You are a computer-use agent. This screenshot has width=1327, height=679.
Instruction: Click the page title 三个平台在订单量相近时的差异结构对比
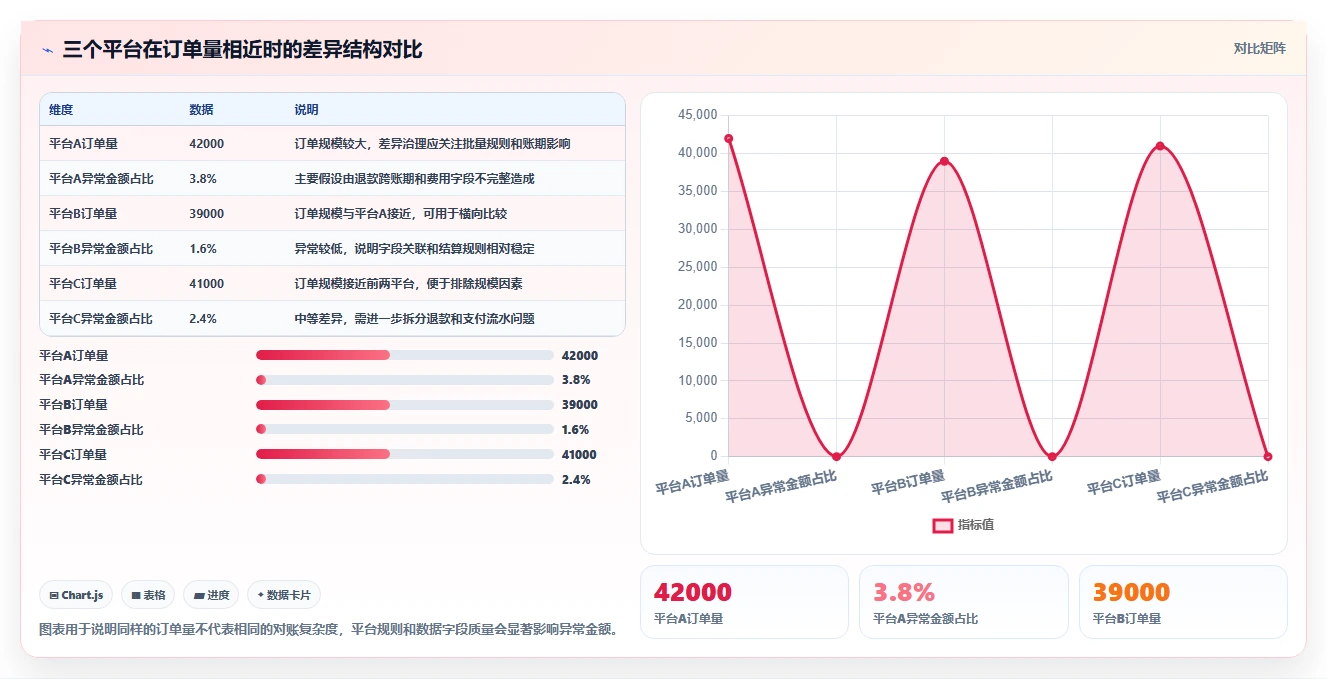[x=242, y=49]
